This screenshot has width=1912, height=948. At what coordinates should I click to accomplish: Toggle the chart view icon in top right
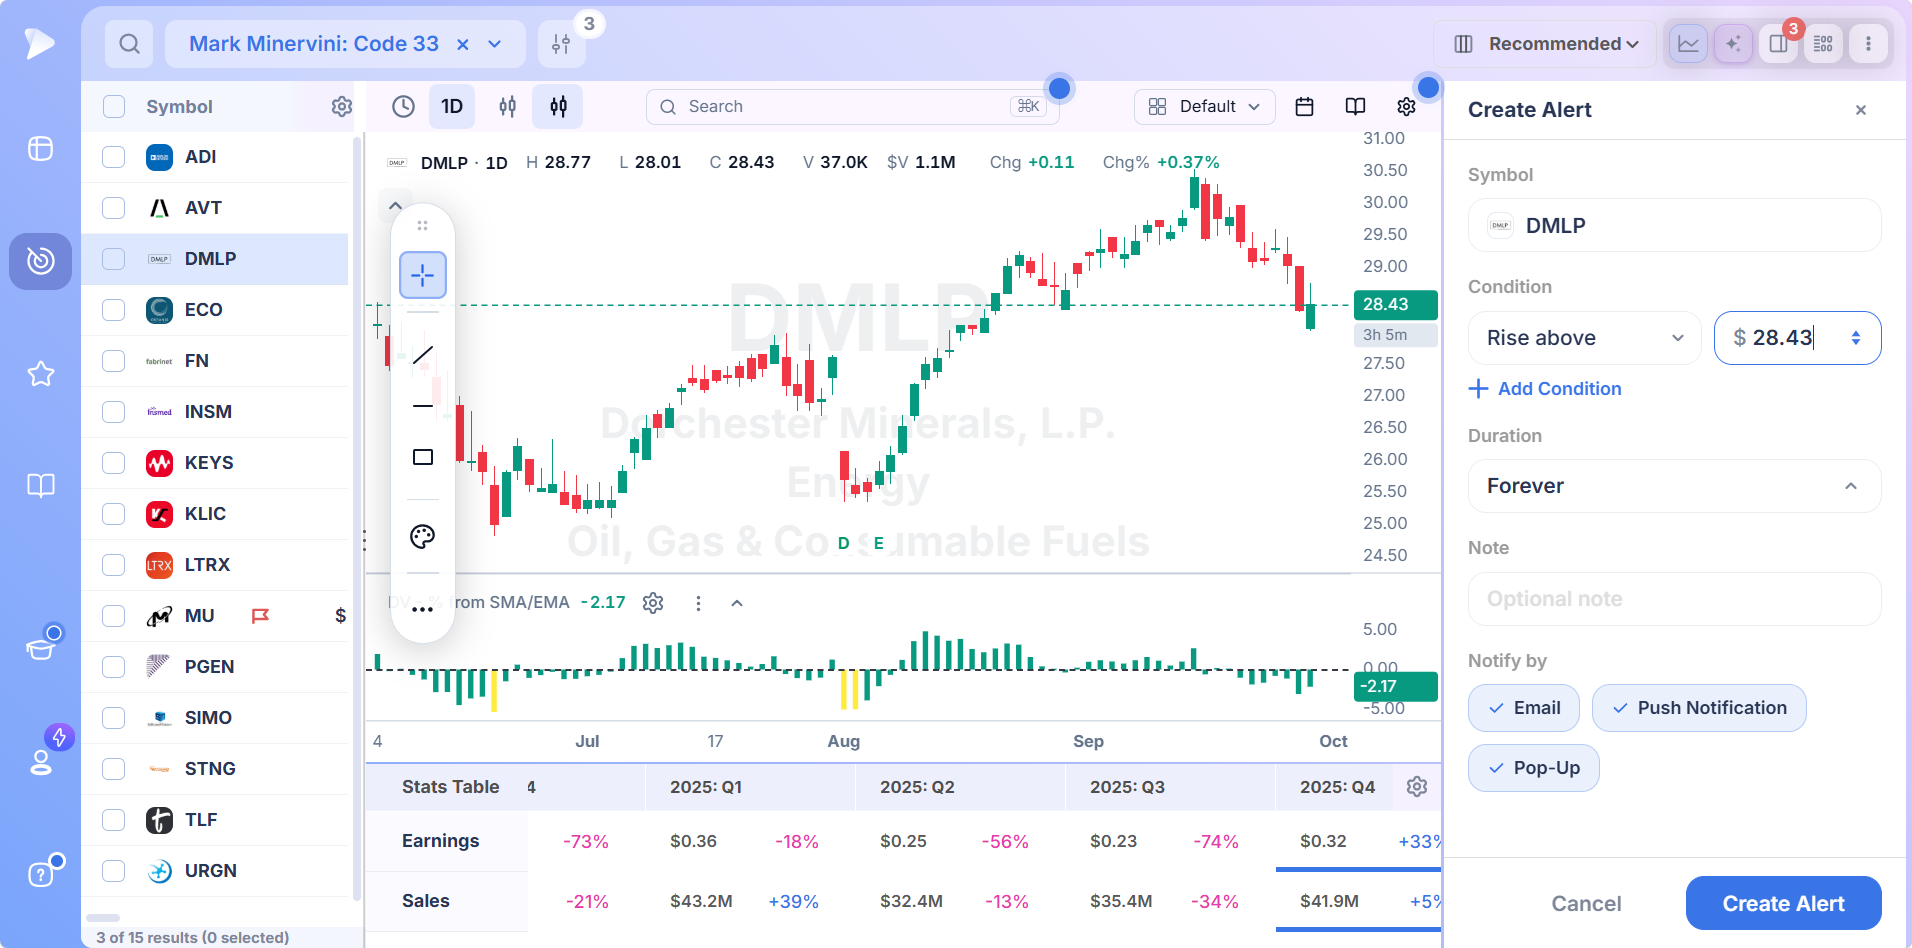(1688, 44)
